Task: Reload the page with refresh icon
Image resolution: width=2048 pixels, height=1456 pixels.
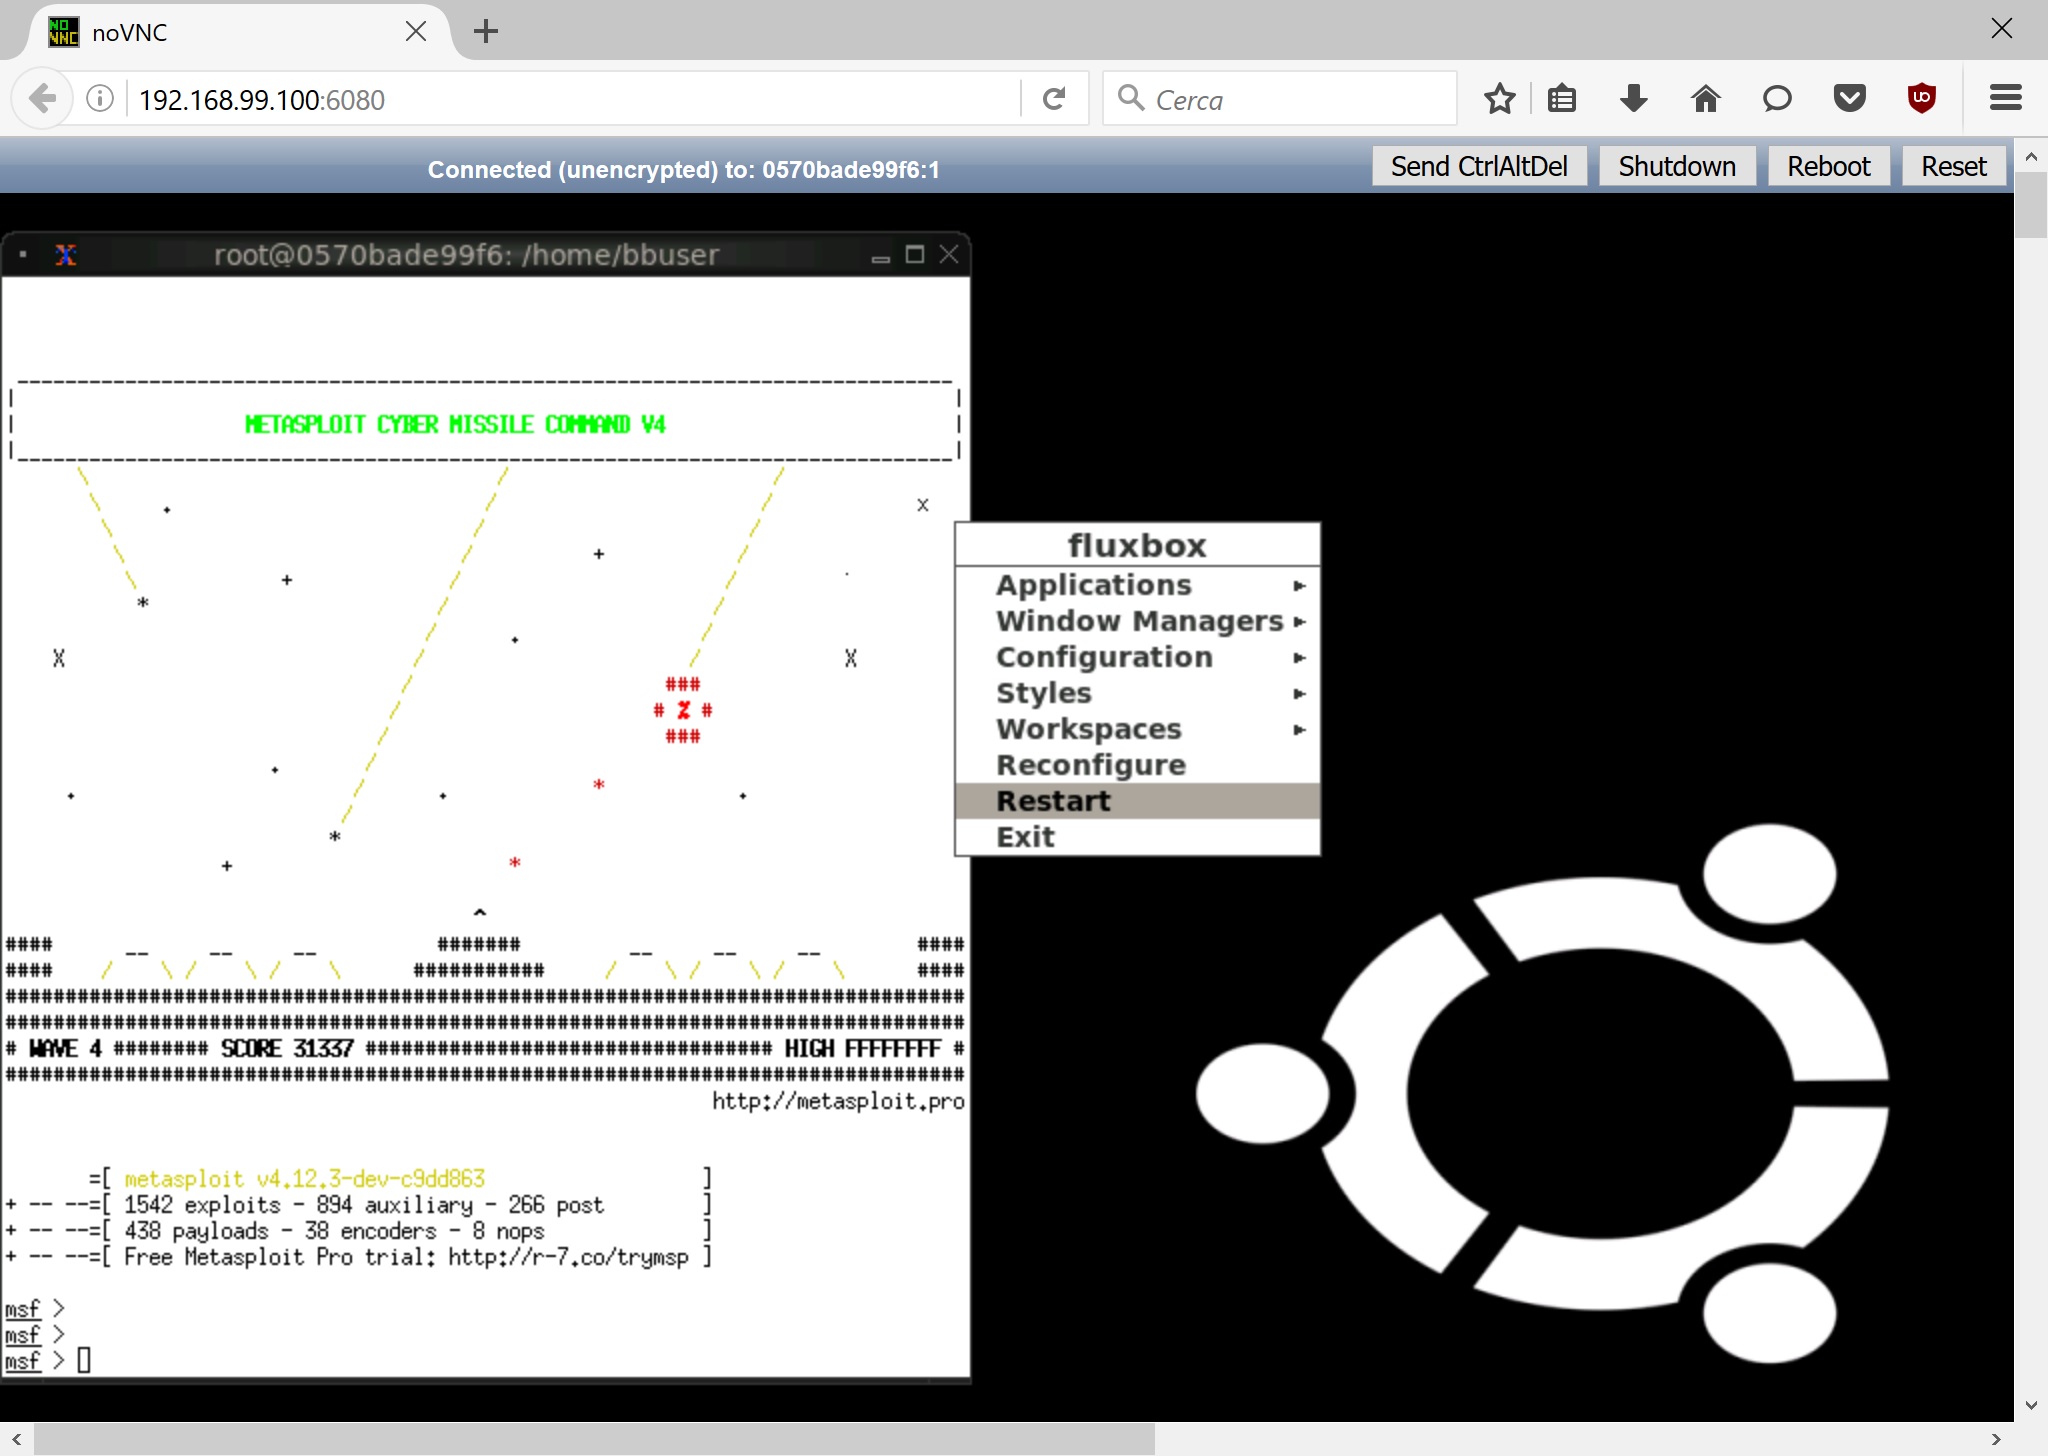Action: [1054, 98]
